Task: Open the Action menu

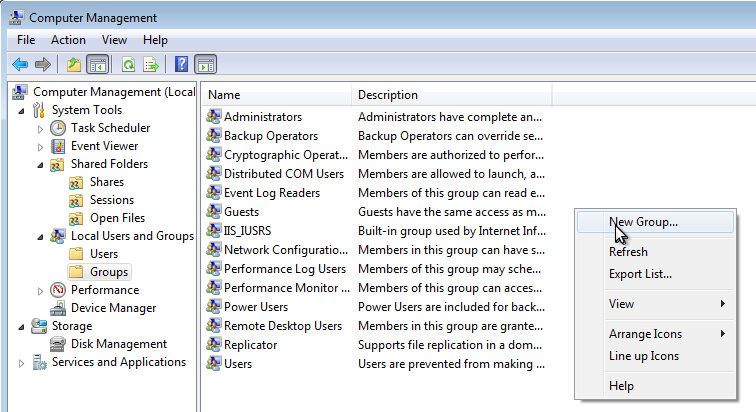Action: coord(68,40)
